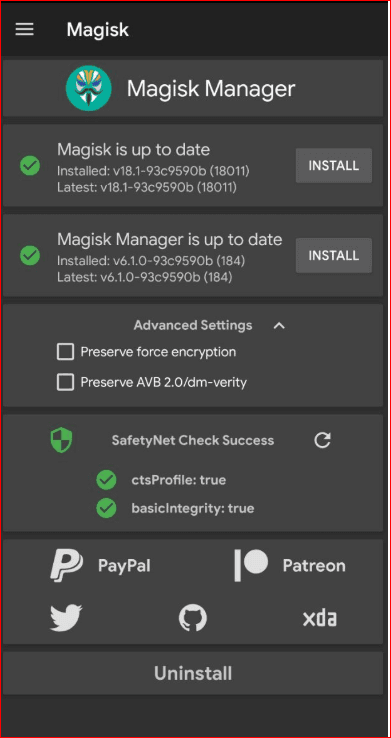Click the Magisk mask logo
The width and height of the screenshot is (391, 738).
pyautogui.click(x=88, y=88)
